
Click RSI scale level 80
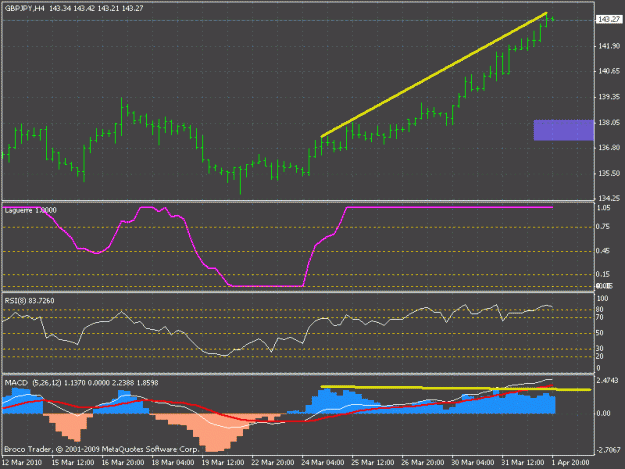click(599, 309)
